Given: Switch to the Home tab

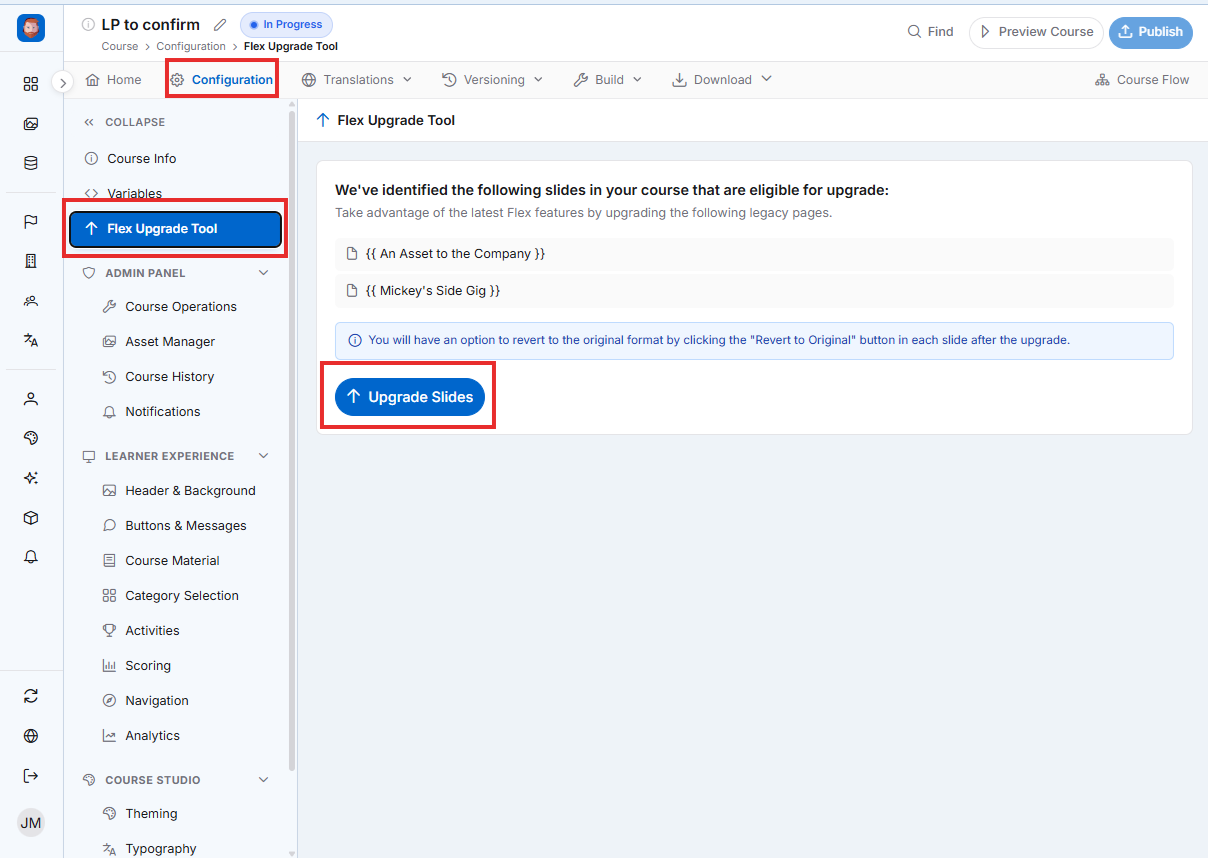Looking at the screenshot, I should (114, 80).
